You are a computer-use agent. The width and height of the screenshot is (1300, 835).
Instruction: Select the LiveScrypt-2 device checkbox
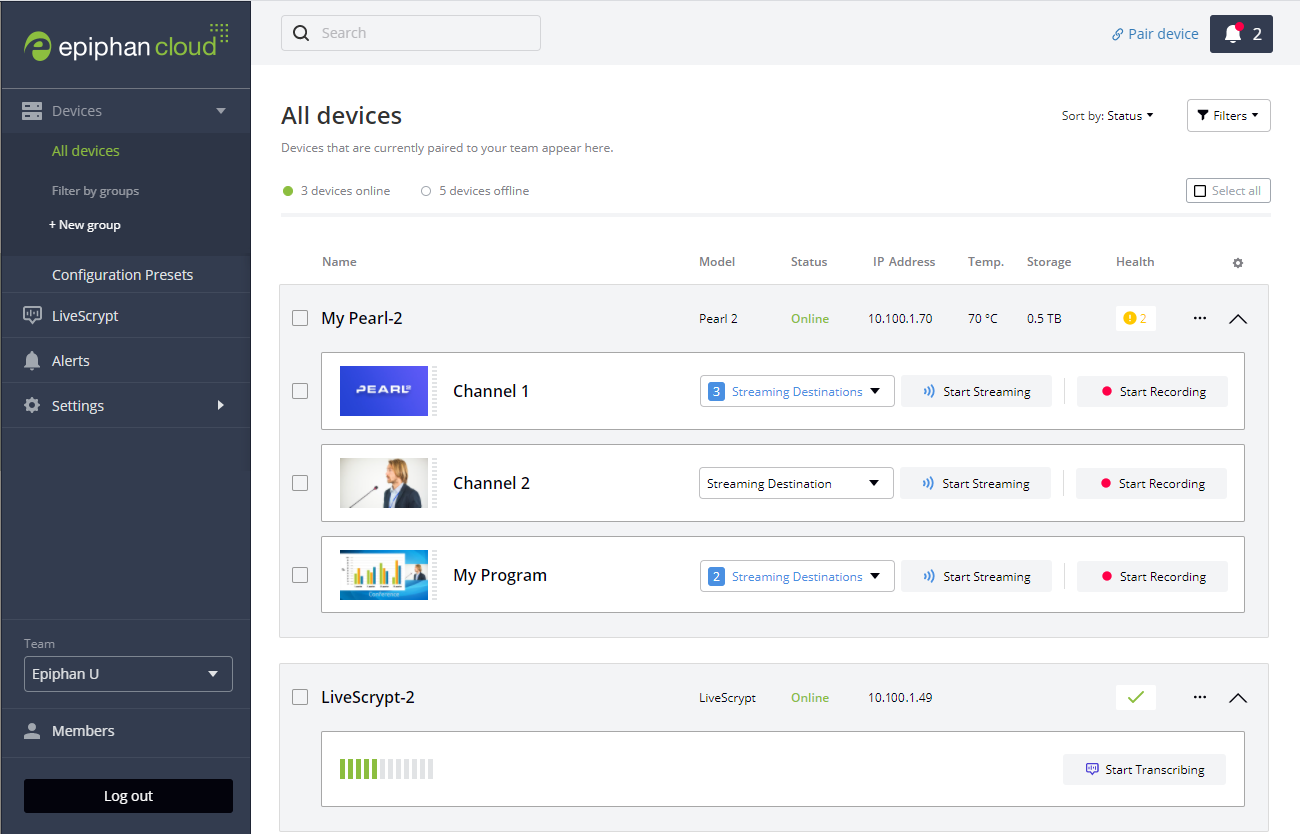[x=300, y=697]
